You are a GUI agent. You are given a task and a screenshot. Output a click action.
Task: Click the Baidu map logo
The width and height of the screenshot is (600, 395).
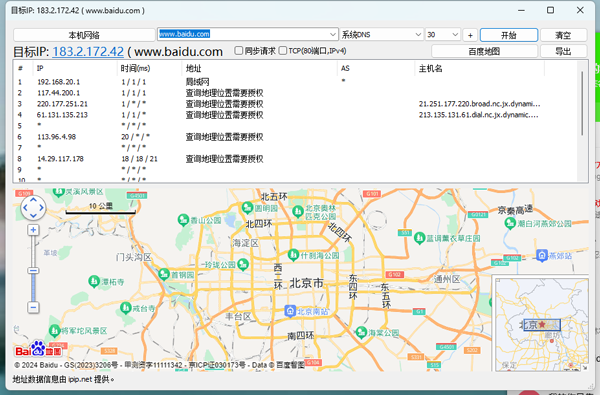(38, 349)
